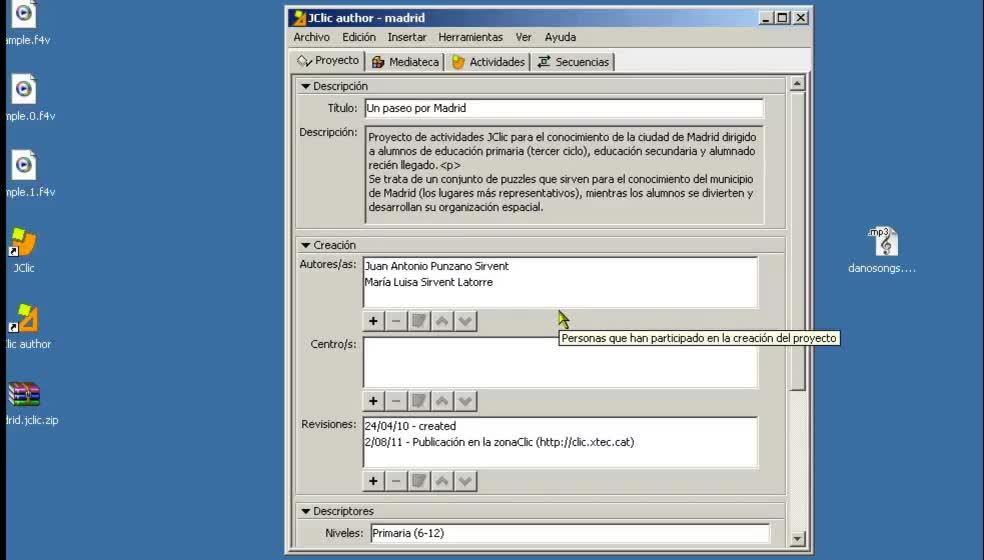Minimize the JClic author window
Image resolution: width=984 pixels, height=560 pixels.
coord(766,18)
